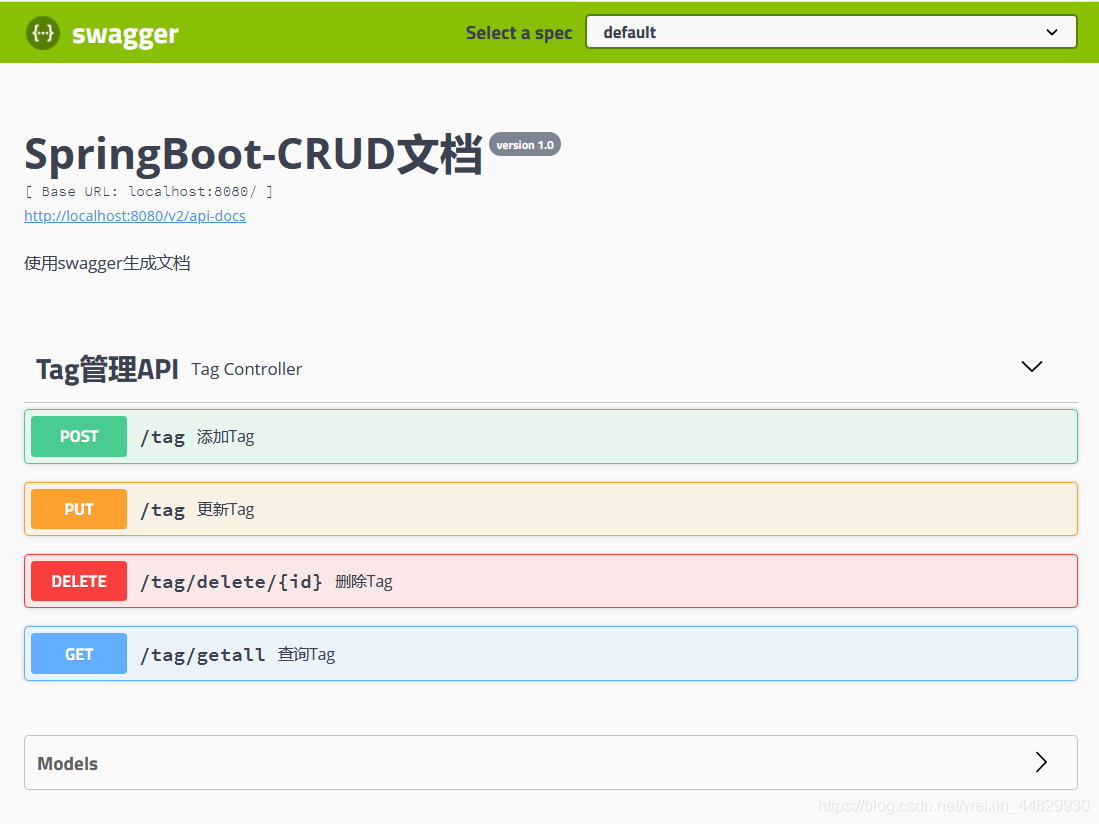
Task: Expand the 查询Tag operation row
Action: point(551,654)
